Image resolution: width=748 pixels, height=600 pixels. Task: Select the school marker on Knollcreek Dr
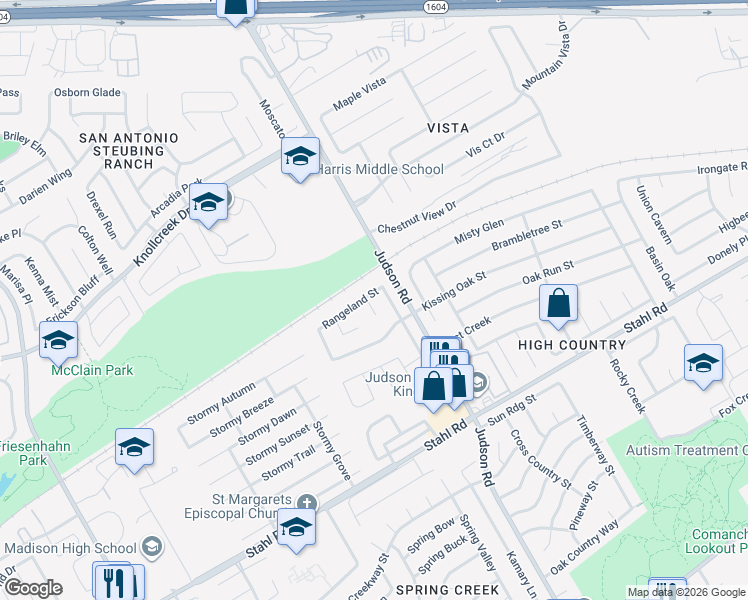coord(208,202)
